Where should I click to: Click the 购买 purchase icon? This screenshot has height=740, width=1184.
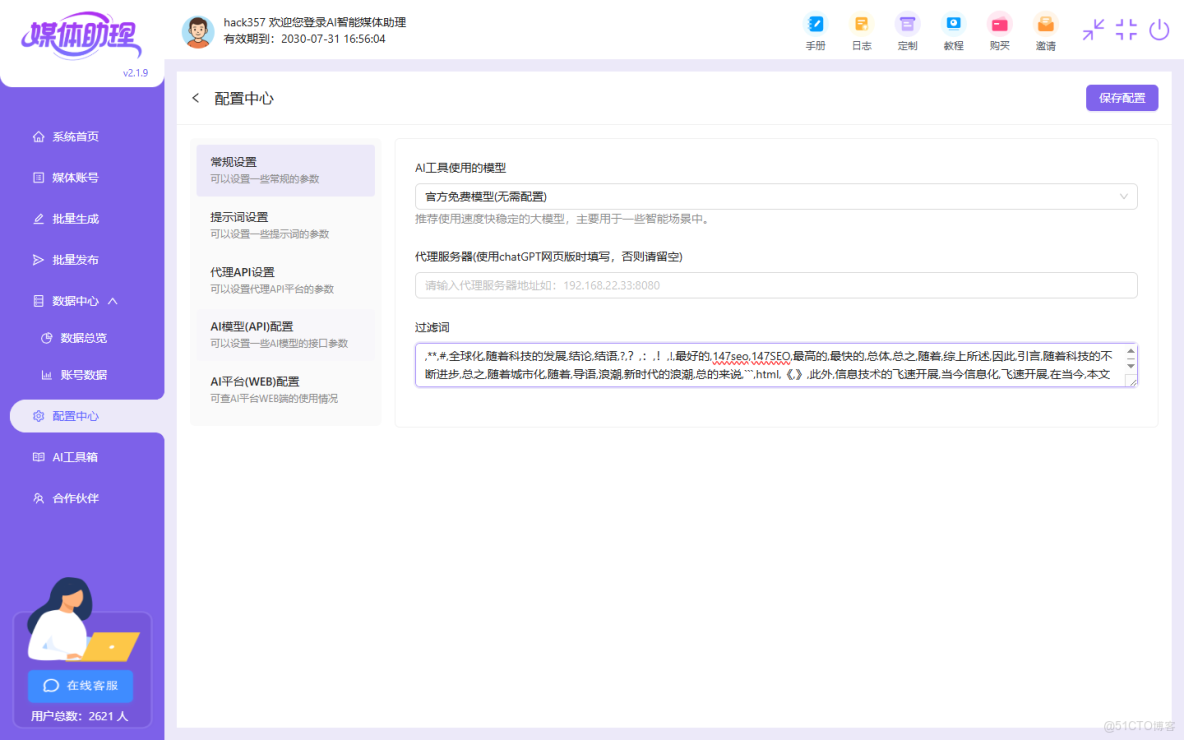tap(999, 30)
